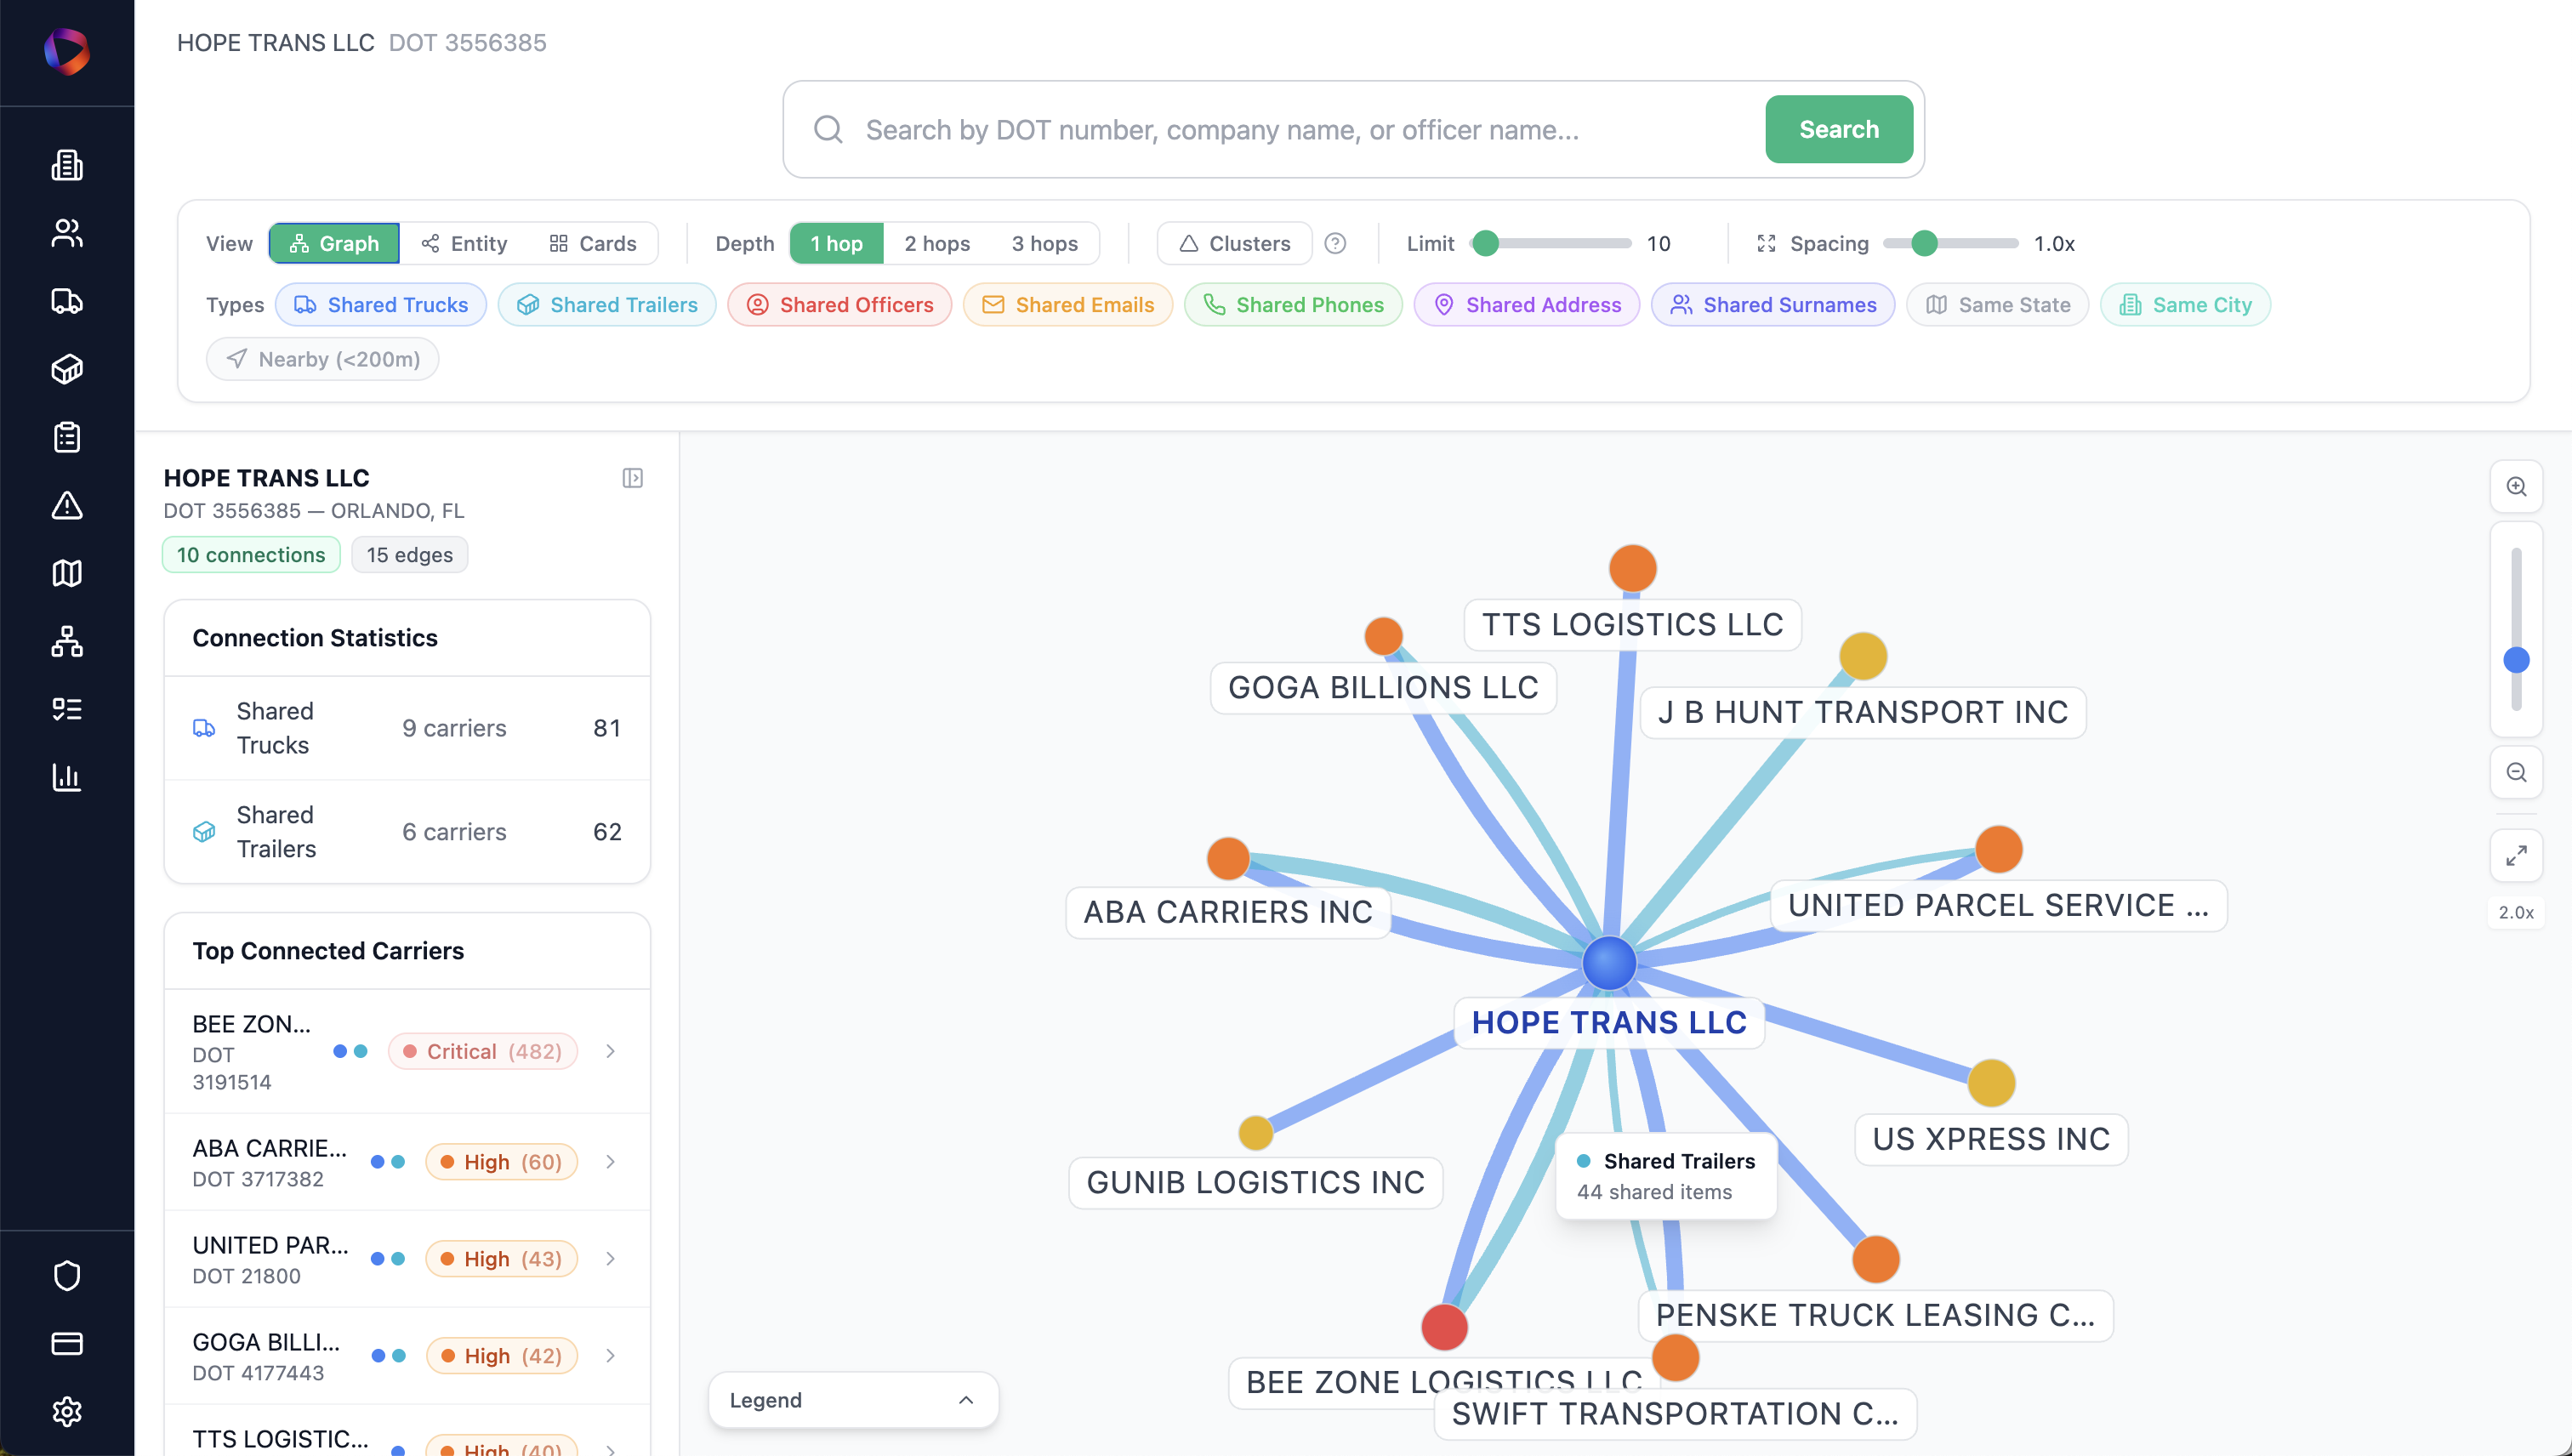Switch to the Cards view tab

593,243
